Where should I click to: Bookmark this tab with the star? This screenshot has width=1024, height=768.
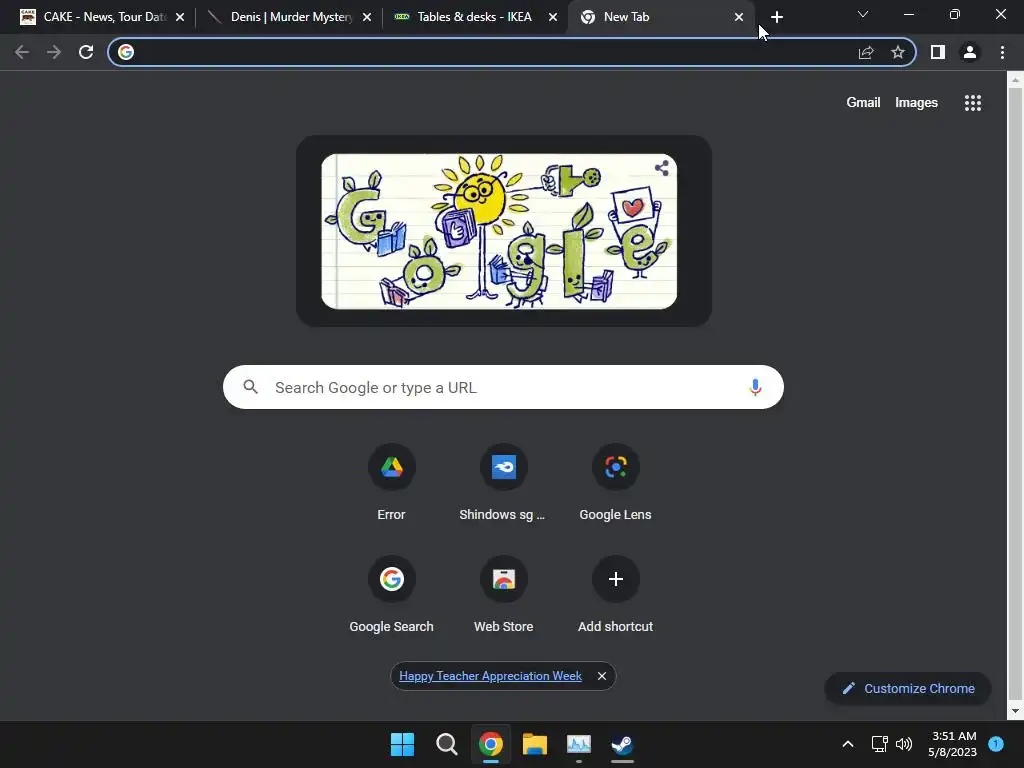point(898,52)
